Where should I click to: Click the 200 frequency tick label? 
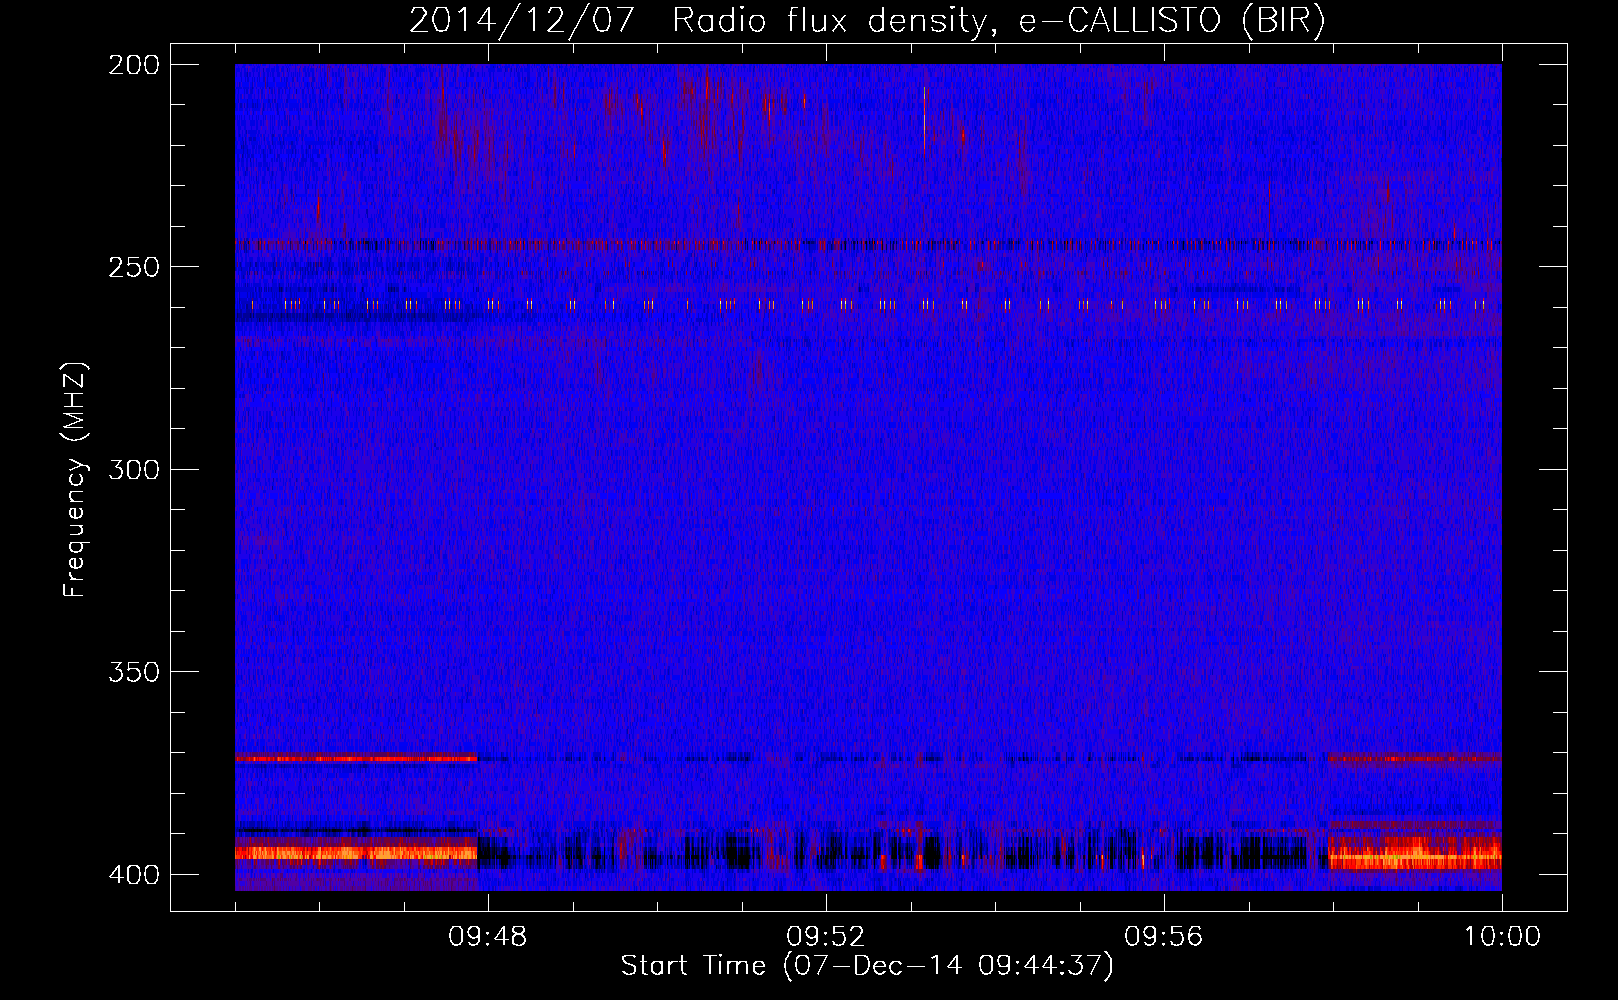(134, 64)
